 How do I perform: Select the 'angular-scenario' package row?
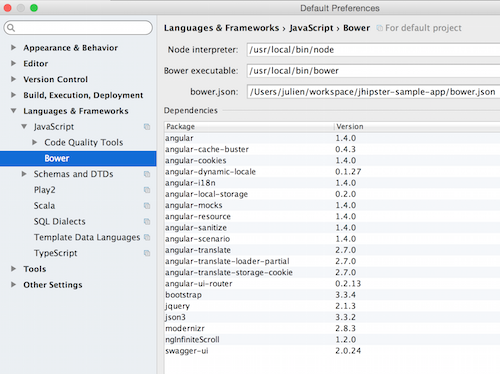(x=332, y=239)
